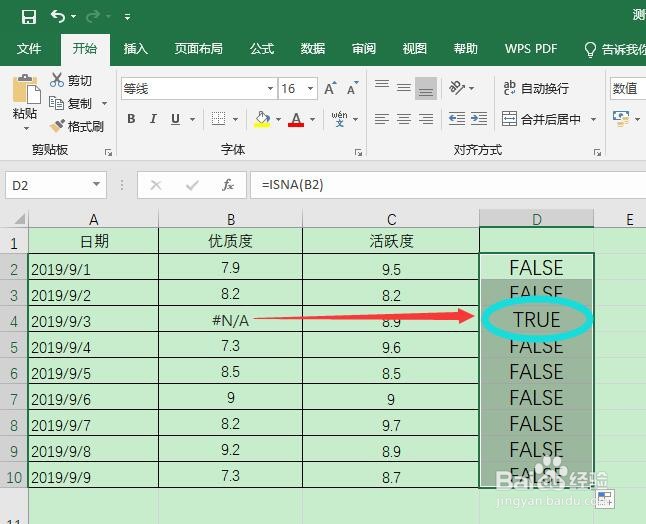This screenshot has width=646, height=524.
Task: Click the horizontal Center align icon
Action: click(x=404, y=119)
